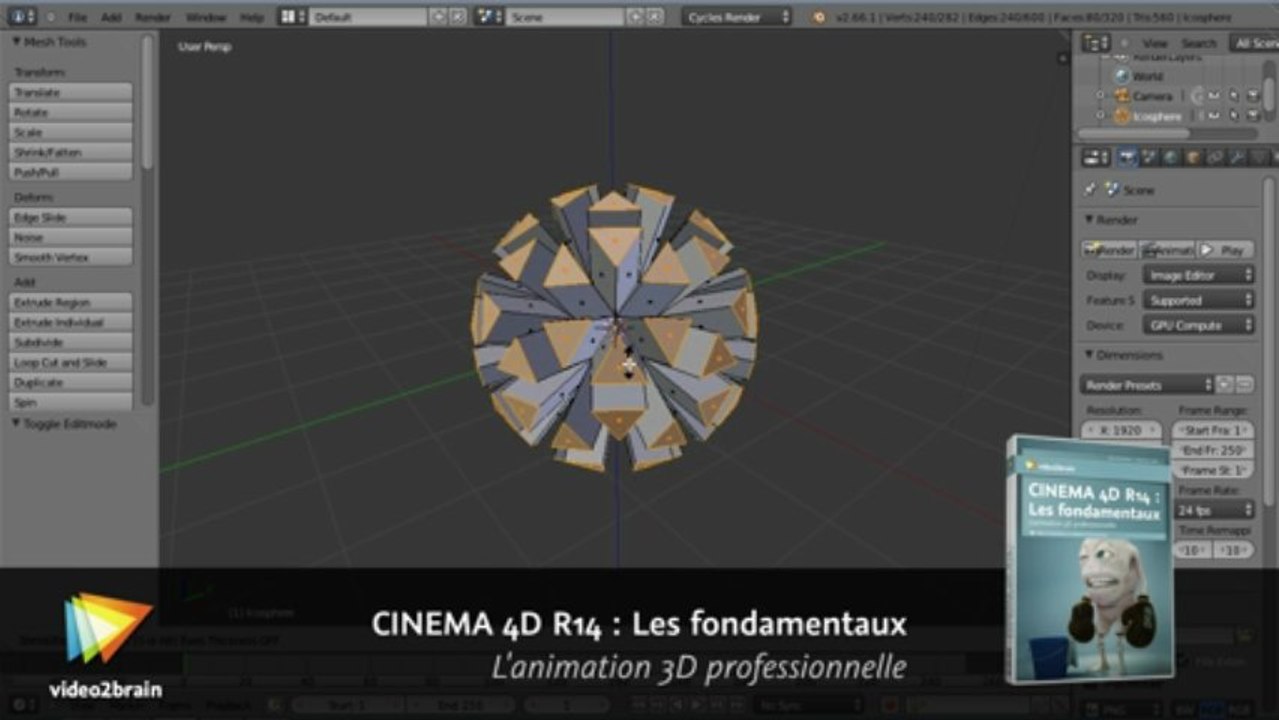This screenshot has height=720, width=1279.
Task: Toggle Camera viewport visibility eye
Action: tap(1214, 96)
